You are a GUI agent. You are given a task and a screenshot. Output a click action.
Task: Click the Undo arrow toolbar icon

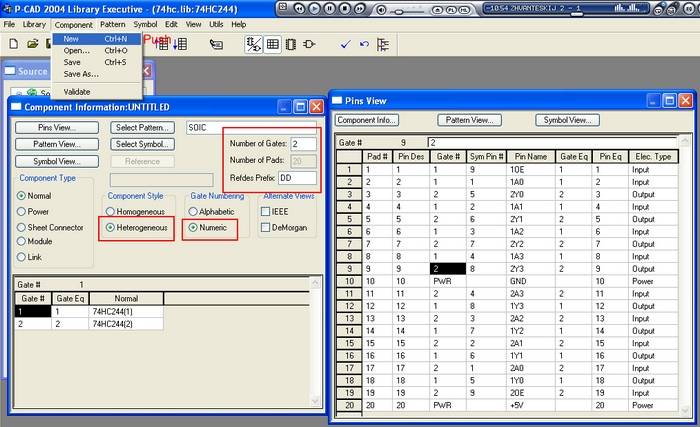tap(364, 44)
